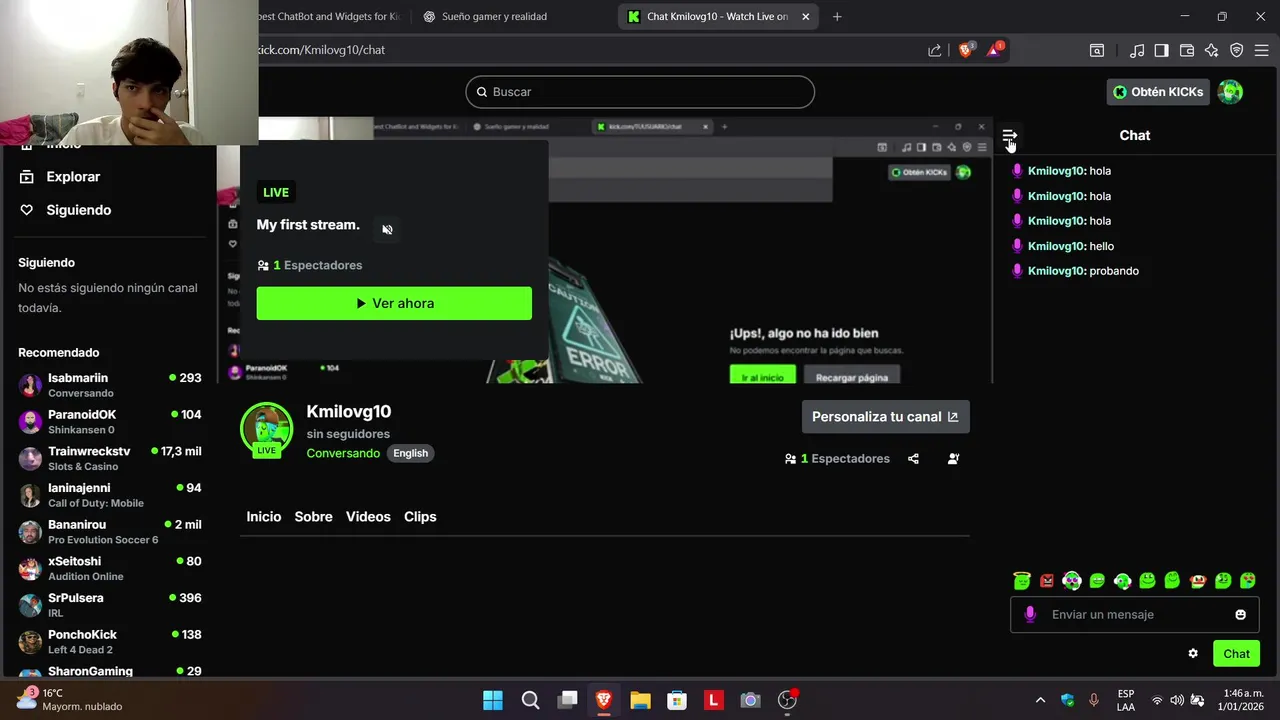Open the Brave tab search icon

pos(1097,50)
